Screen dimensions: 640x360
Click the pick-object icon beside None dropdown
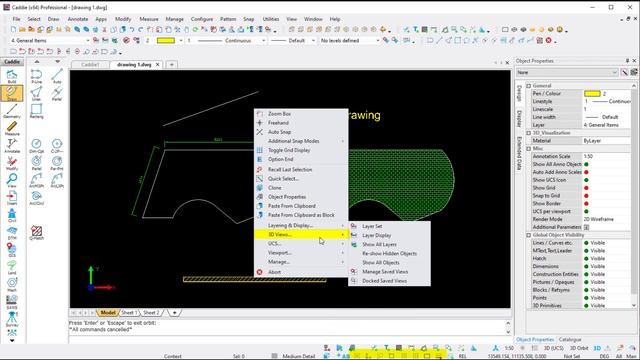click(x=624, y=72)
